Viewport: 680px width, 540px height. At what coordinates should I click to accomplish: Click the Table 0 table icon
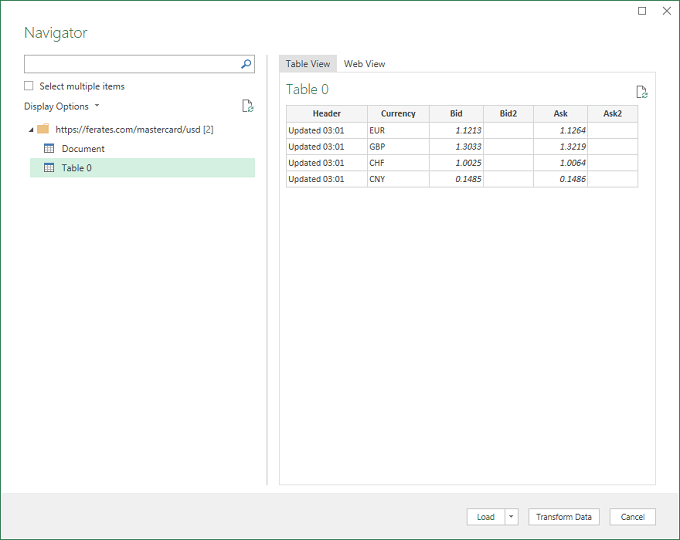[48, 168]
